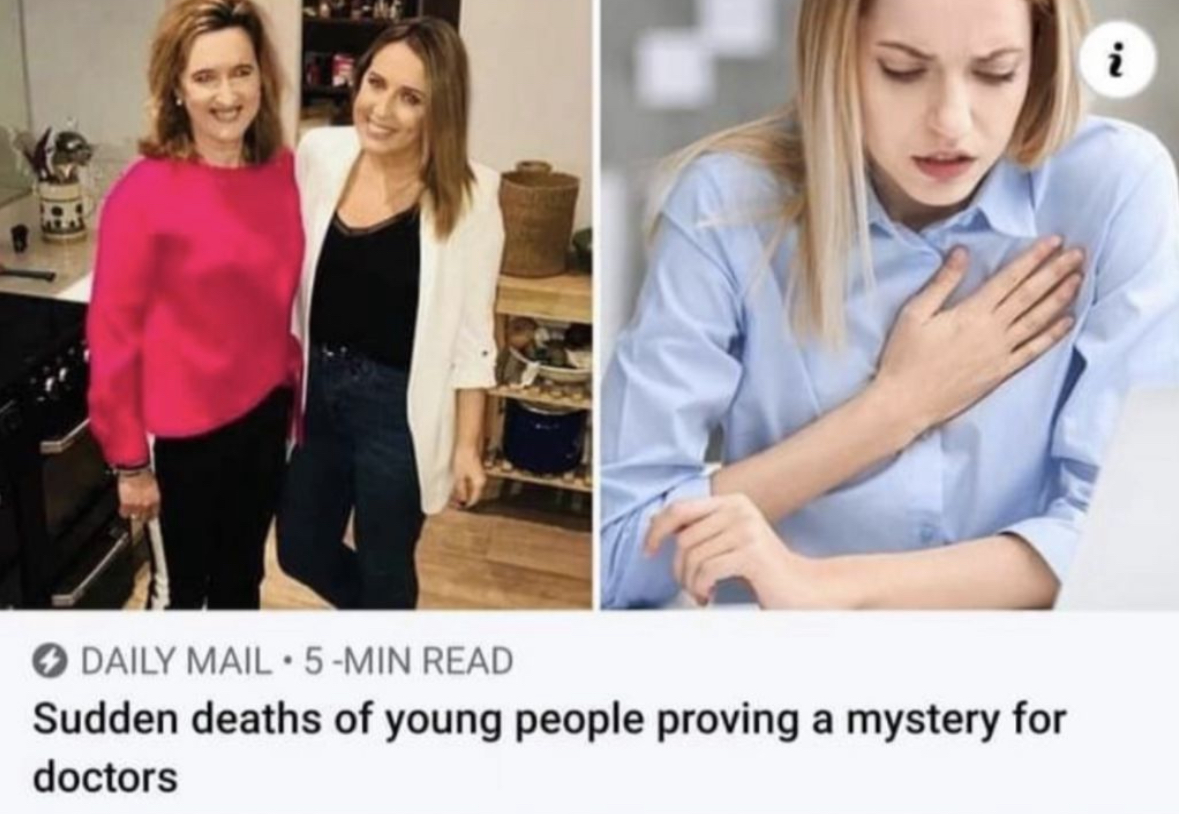1179x814 pixels.
Task: Click the info icon on the right photo
Action: [x=1118, y=62]
